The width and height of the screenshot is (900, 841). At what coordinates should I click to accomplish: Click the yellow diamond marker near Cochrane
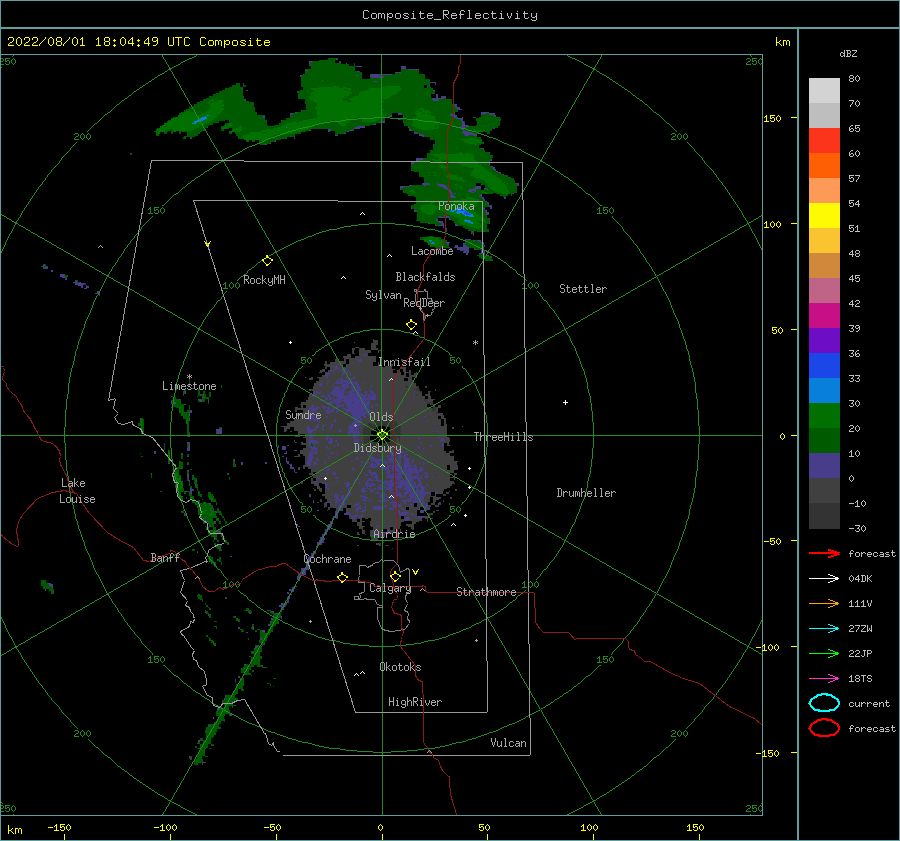point(342,577)
